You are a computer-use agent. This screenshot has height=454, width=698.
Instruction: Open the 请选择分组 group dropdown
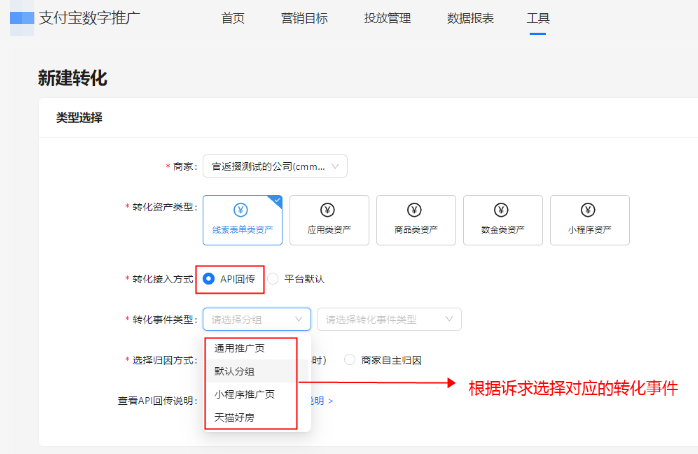coord(257,319)
